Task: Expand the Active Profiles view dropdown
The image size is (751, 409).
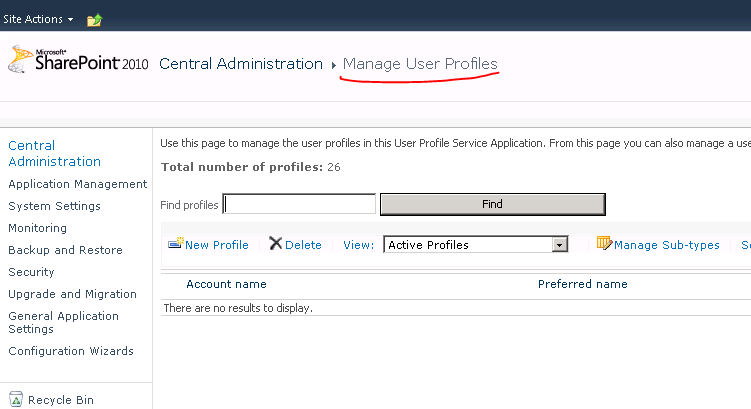Action: pos(560,245)
